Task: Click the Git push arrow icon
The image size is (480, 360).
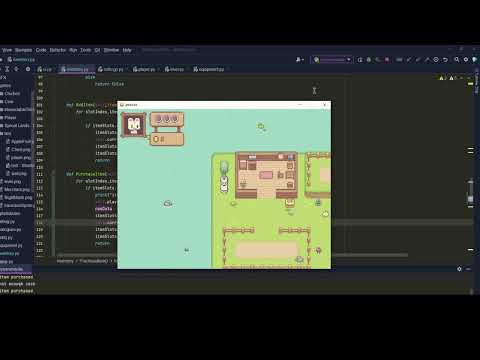Action: click(427, 60)
